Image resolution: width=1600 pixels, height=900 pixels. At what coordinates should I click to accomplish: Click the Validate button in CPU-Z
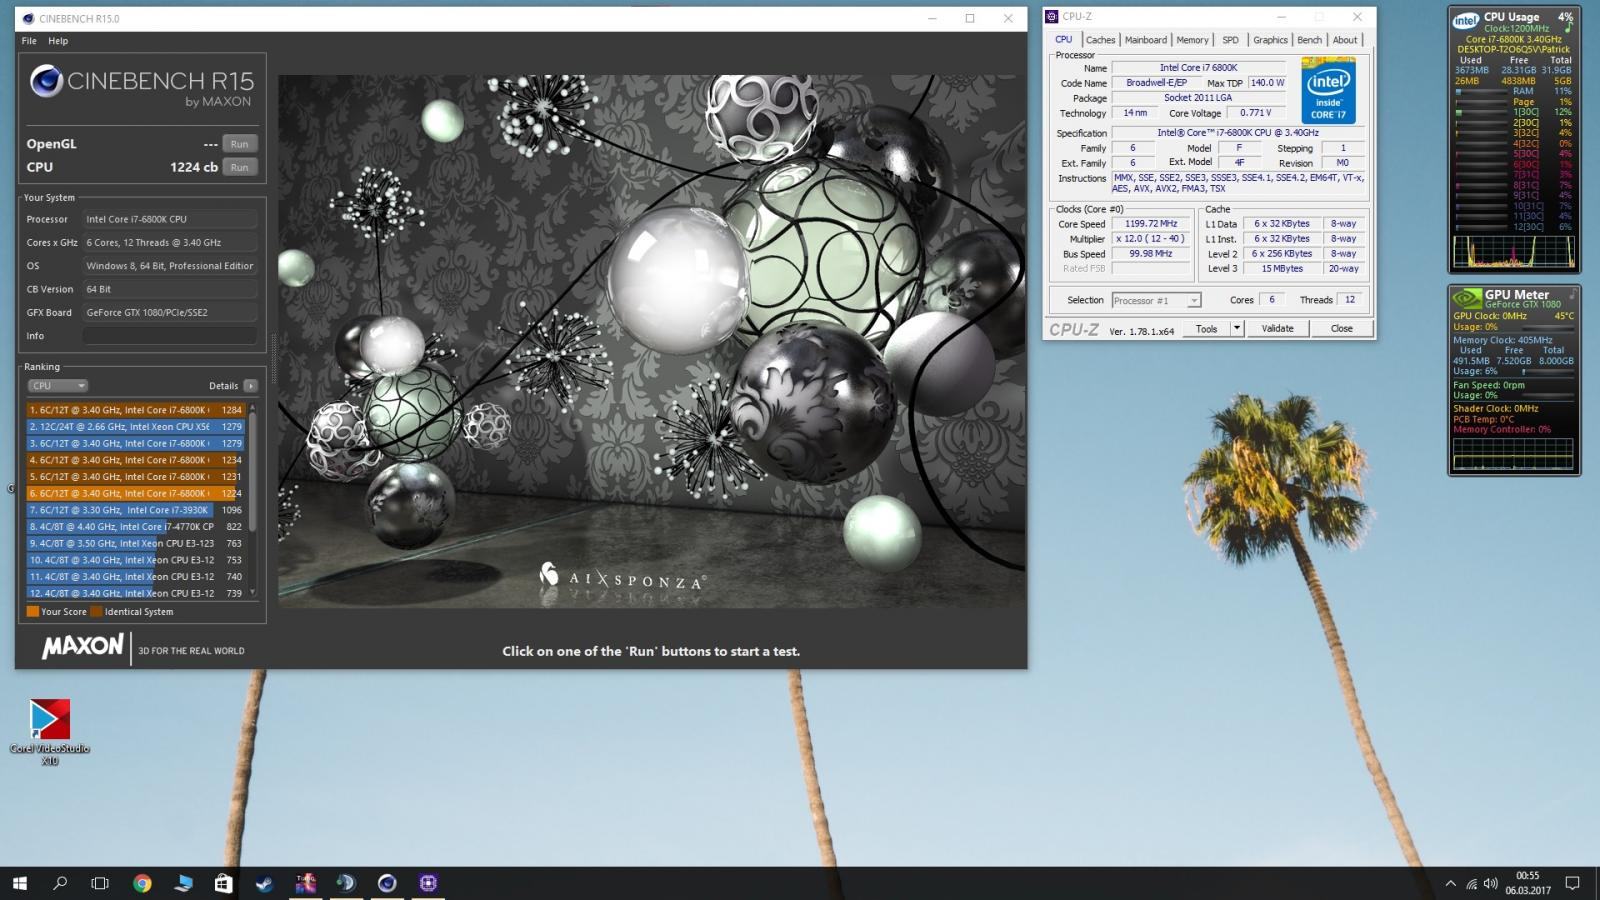click(1277, 329)
